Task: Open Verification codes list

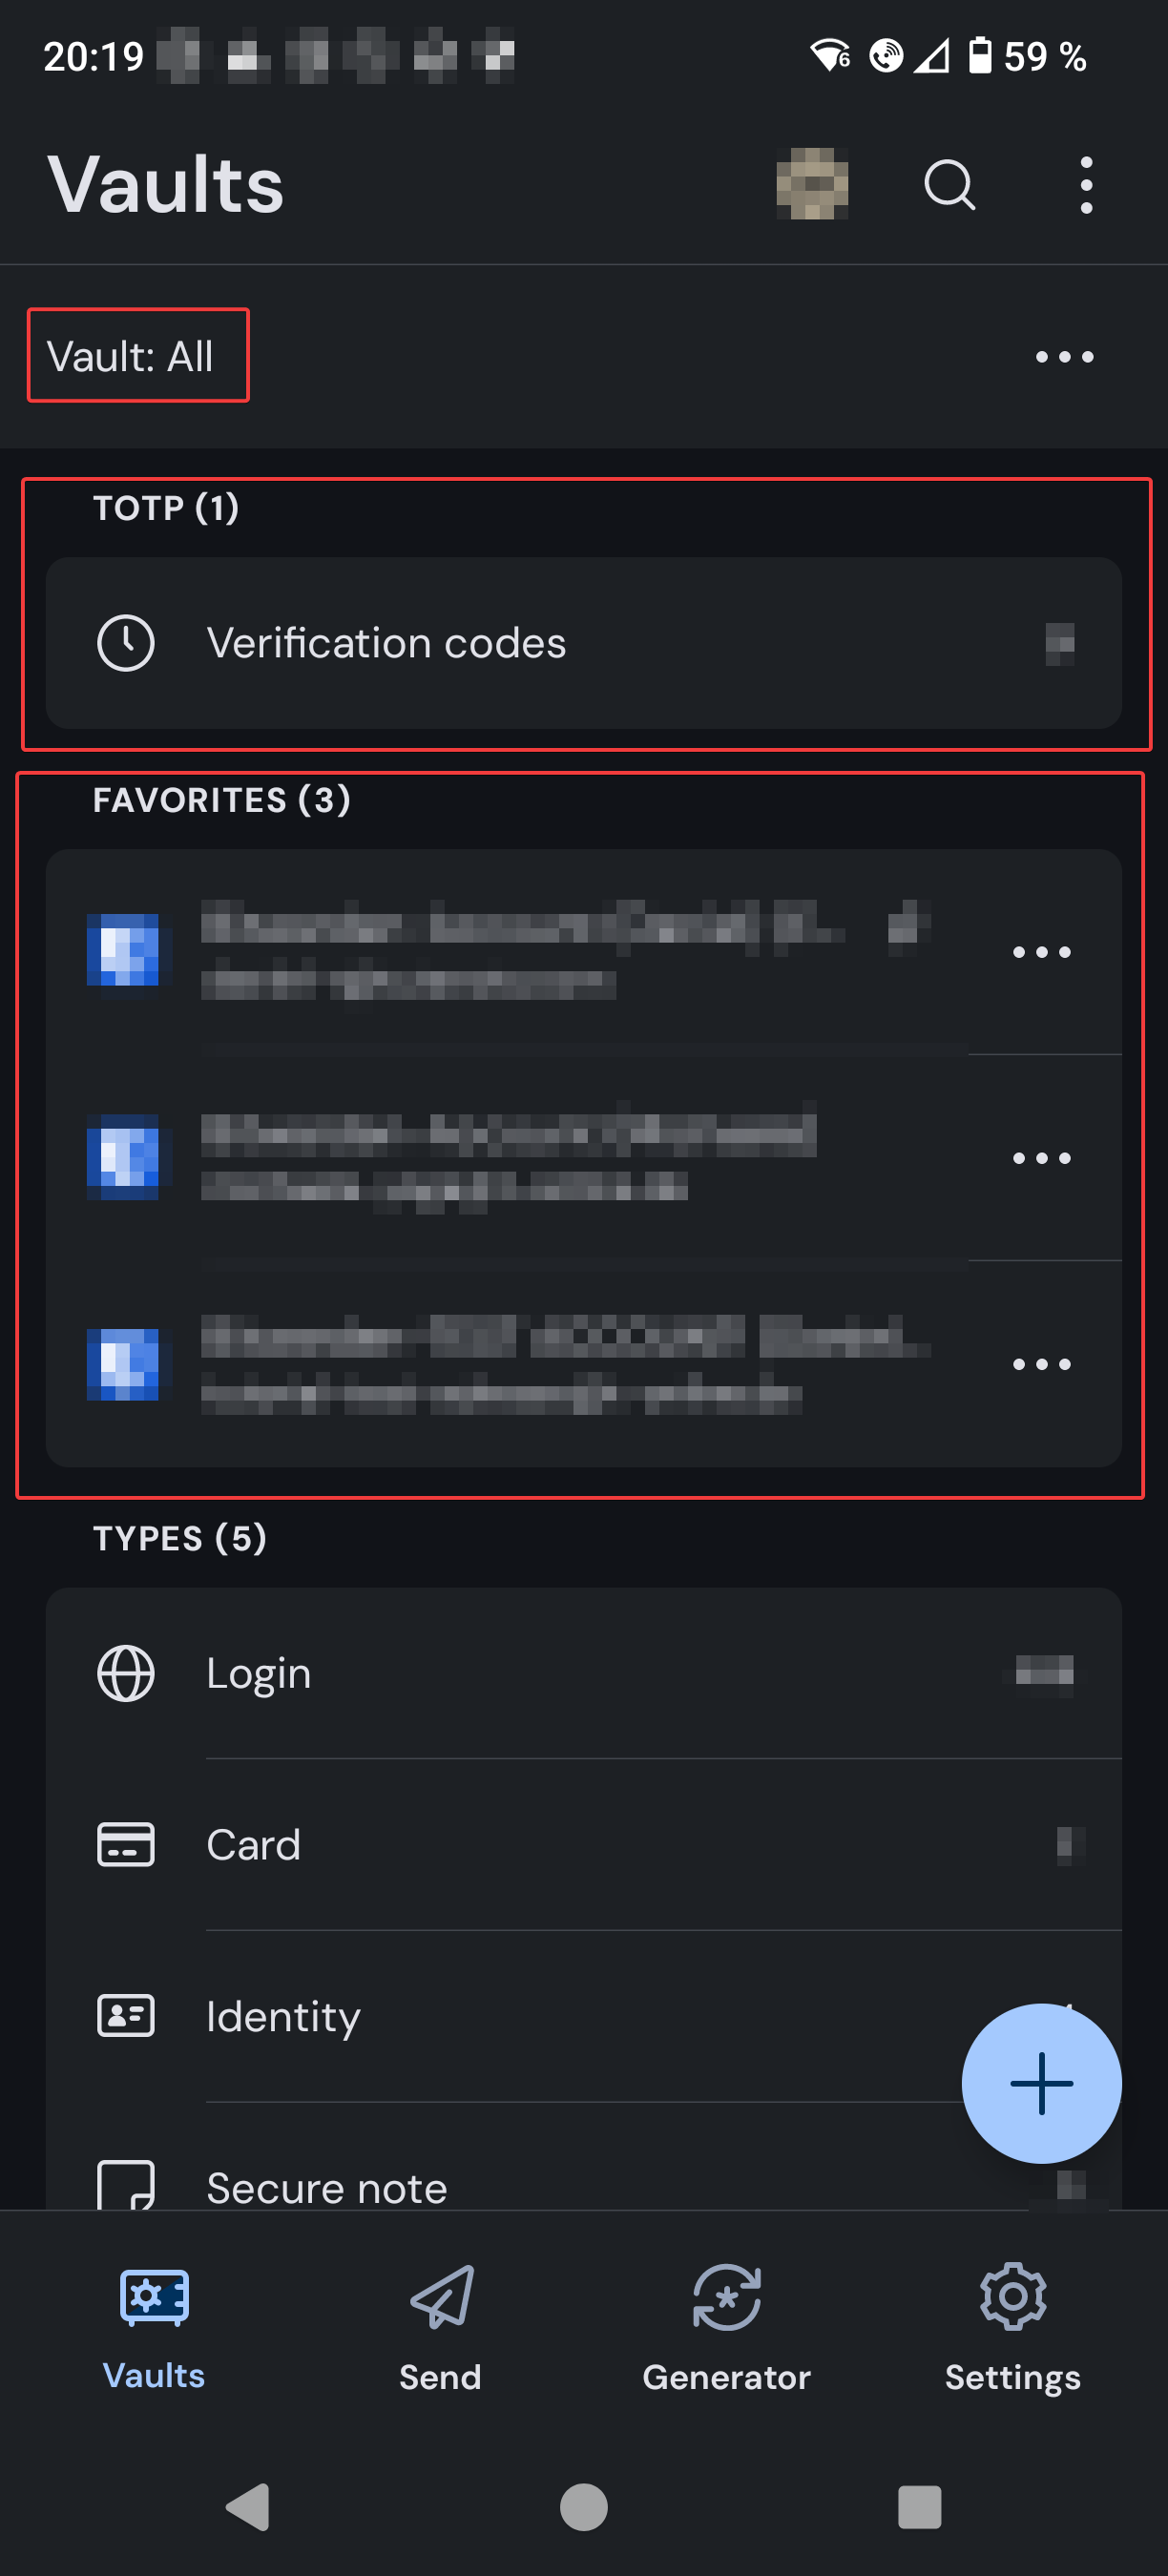Action: click(x=584, y=643)
